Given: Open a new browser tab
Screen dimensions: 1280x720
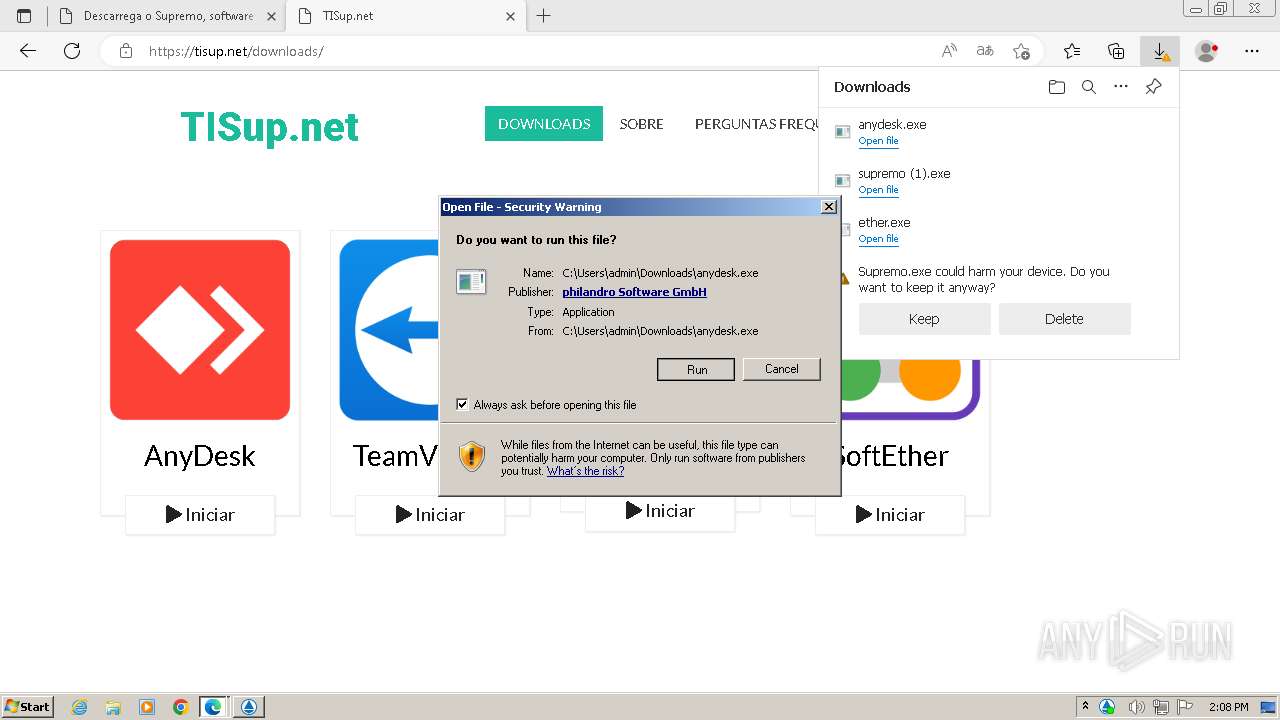Looking at the screenshot, I should (543, 16).
